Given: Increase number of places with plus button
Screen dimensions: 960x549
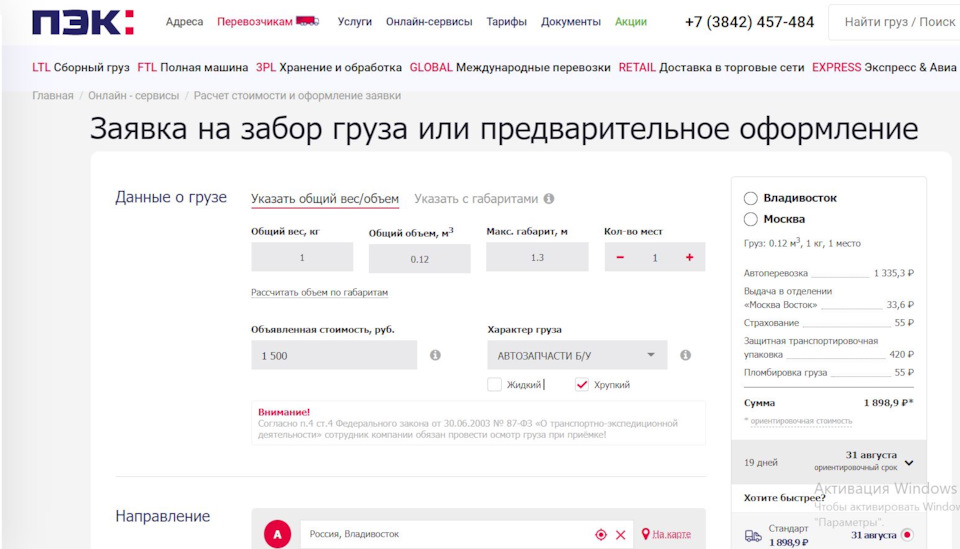Looking at the screenshot, I should (689, 257).
